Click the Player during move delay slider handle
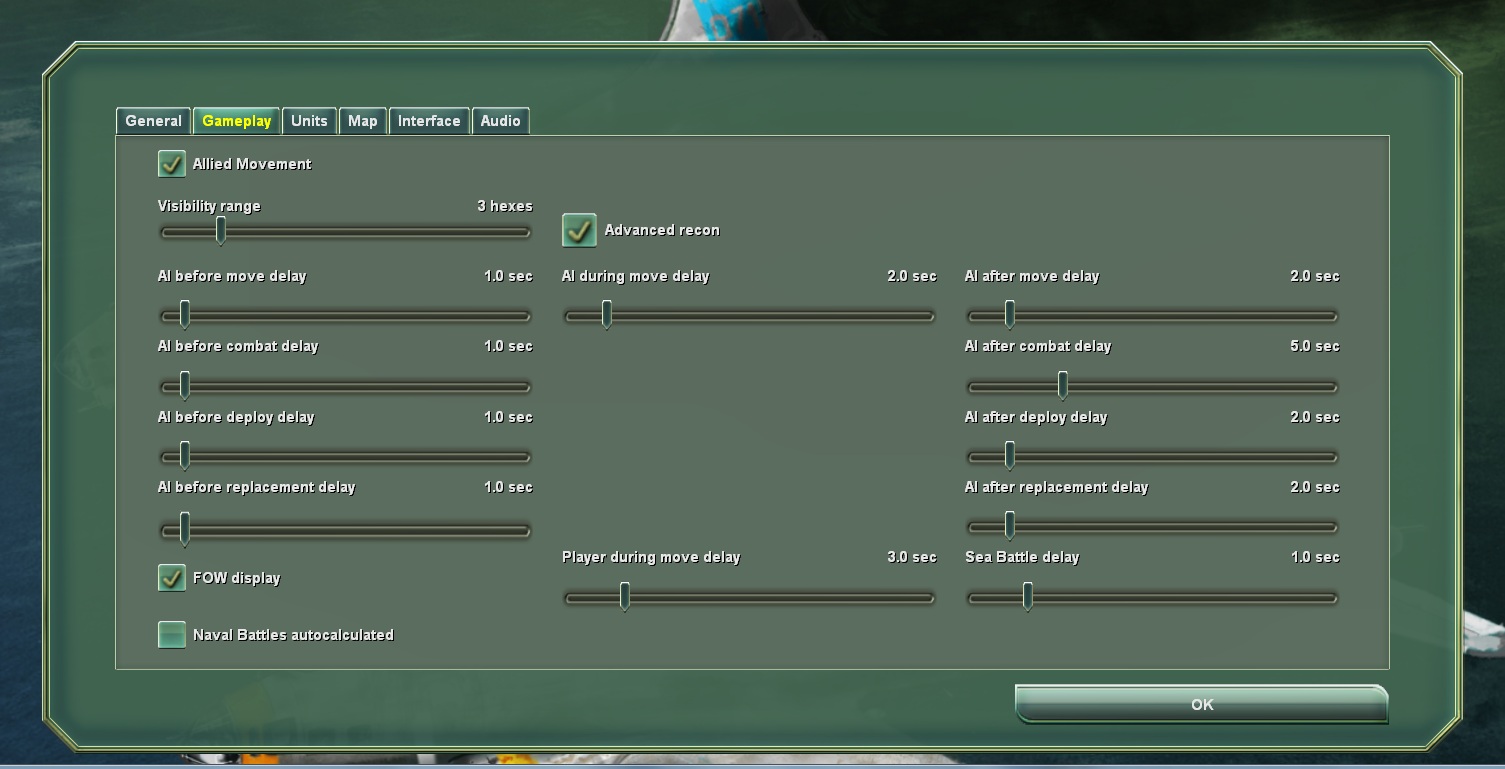The image size is (1505, 769). (625, 597)
